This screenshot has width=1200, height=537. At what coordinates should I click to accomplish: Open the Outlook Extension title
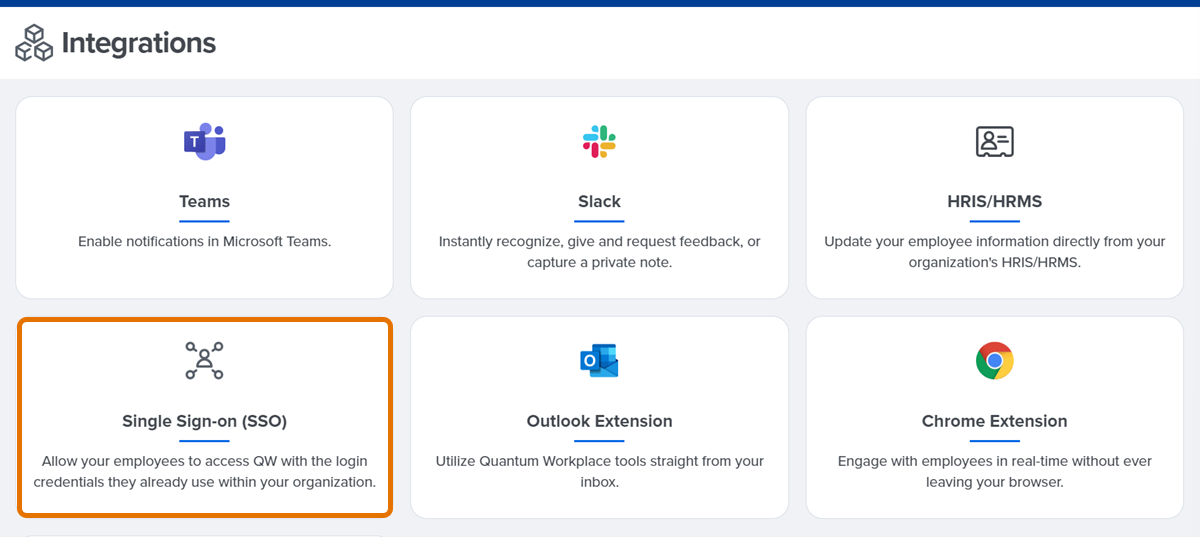click(x=599, y=421)
